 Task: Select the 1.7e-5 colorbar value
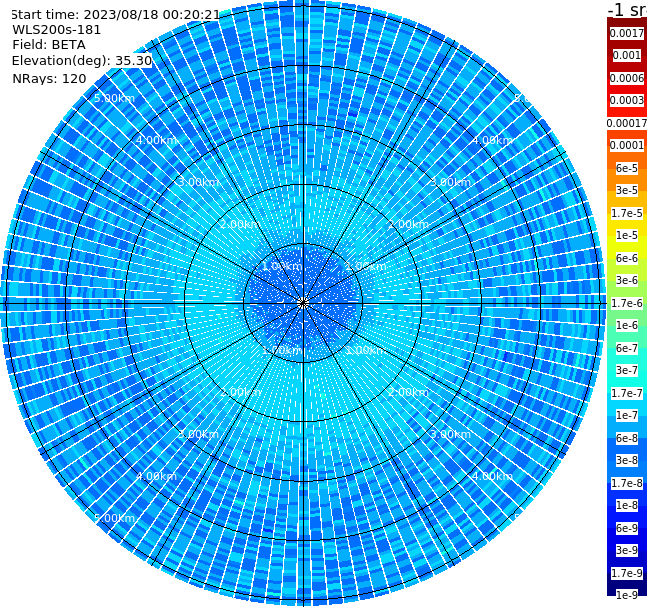627,213
